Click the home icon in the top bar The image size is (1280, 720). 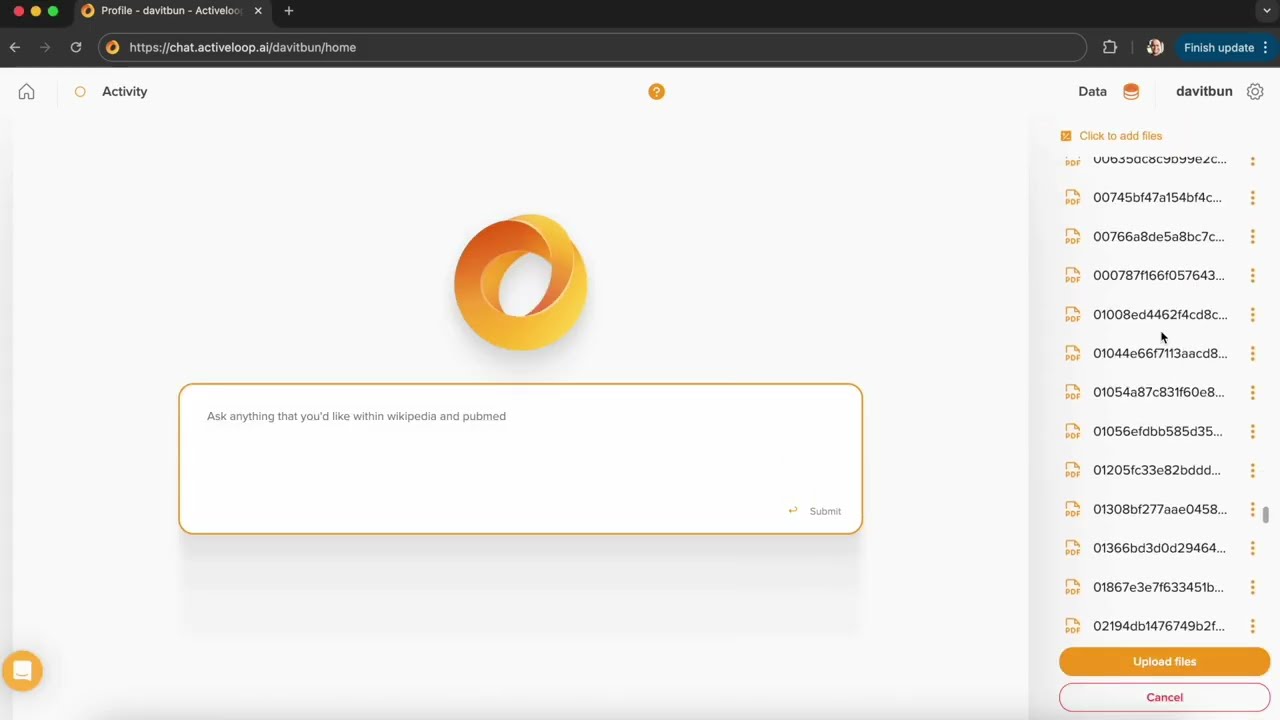tap(26, 91)
